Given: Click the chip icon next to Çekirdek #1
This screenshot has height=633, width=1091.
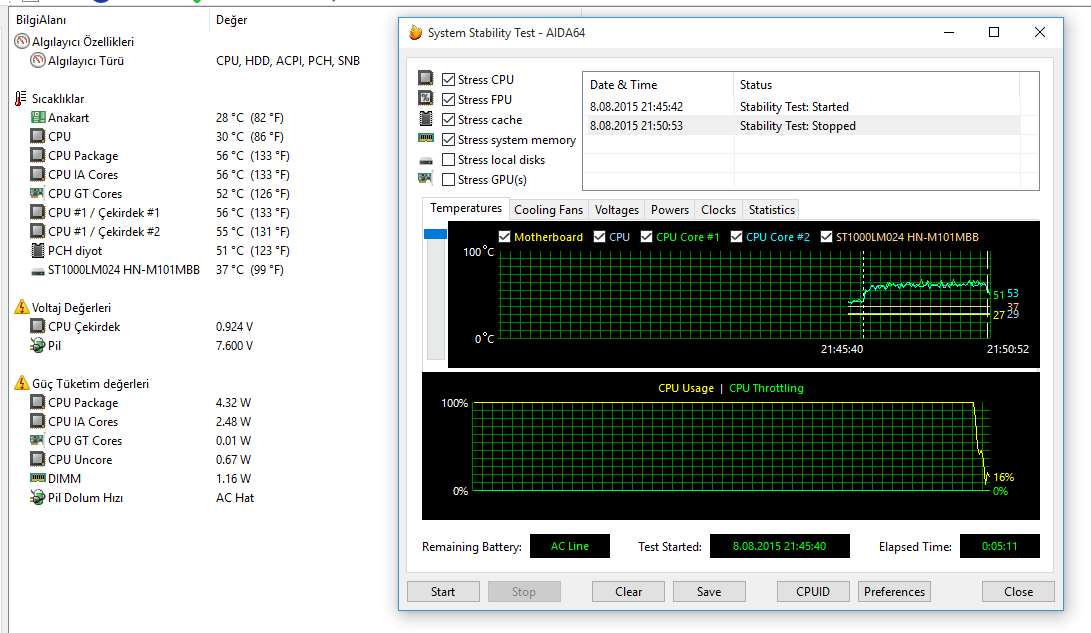Looking at the screenshot, I should click(38, 212).
